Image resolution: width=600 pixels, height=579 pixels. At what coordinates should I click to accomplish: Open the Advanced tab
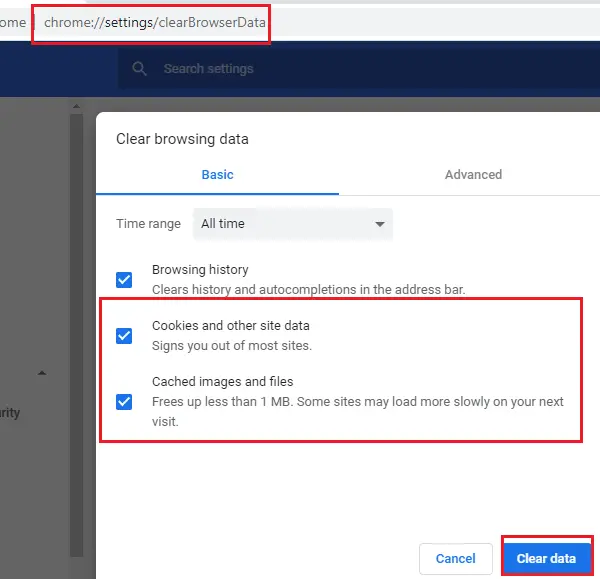tap(473, 174)
